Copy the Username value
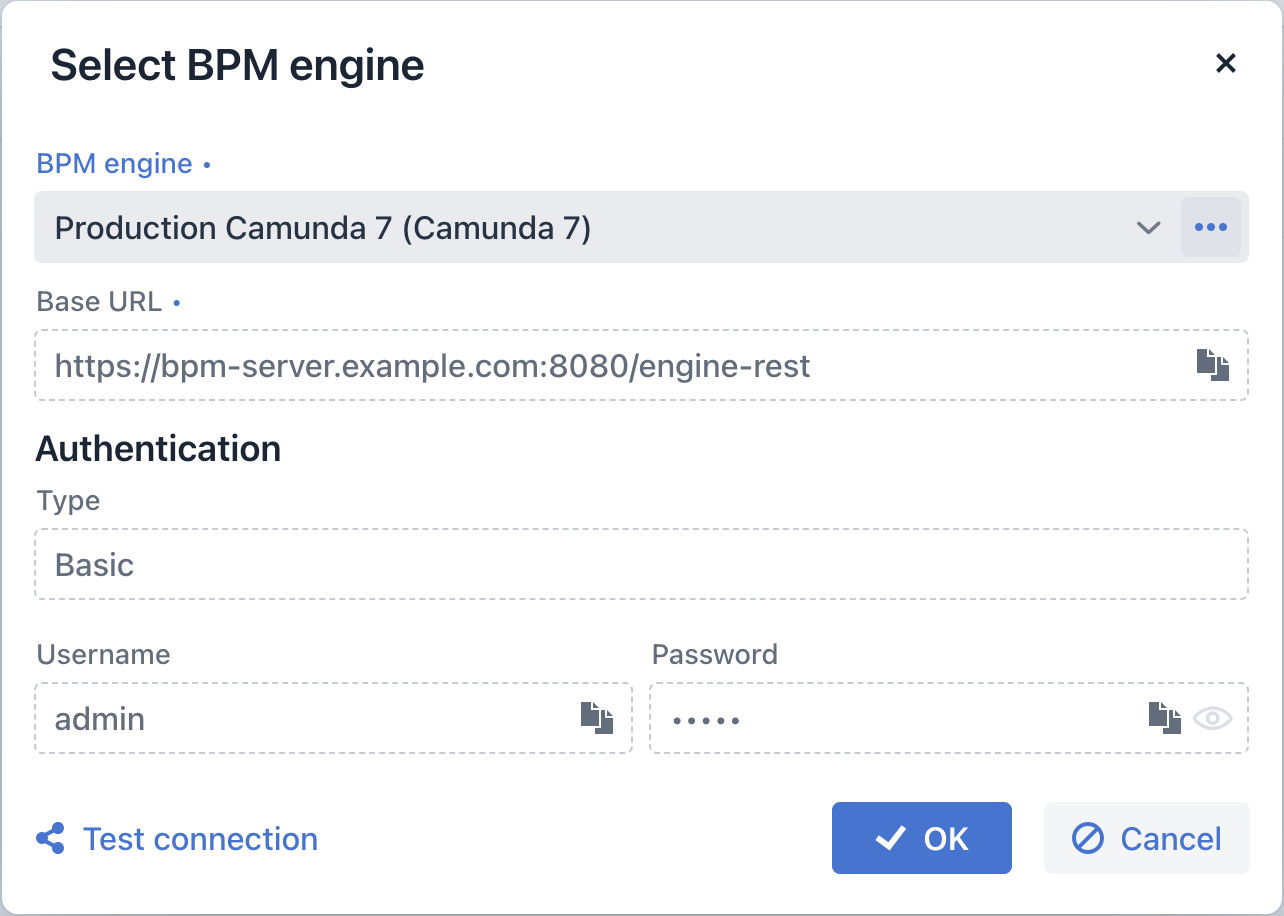 [597, 718]
